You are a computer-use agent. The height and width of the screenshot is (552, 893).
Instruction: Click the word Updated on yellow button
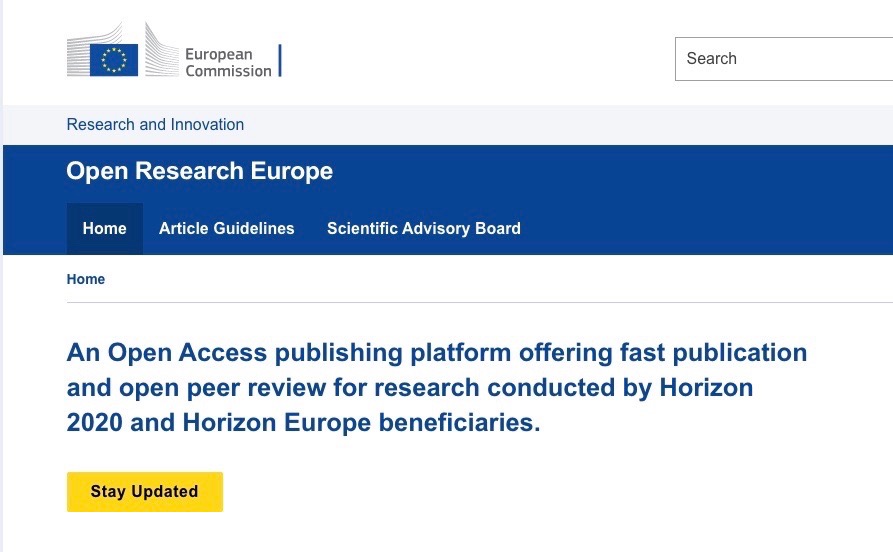pyautogui.click(x=165, y=491)
